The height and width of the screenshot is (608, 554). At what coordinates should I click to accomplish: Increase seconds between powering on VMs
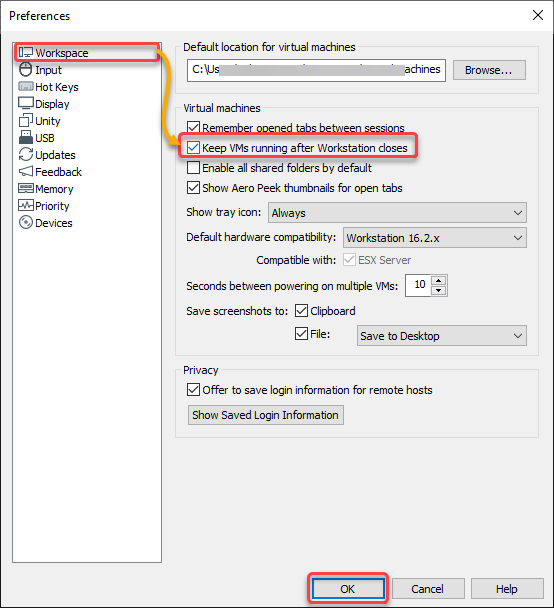pos(438,280)
